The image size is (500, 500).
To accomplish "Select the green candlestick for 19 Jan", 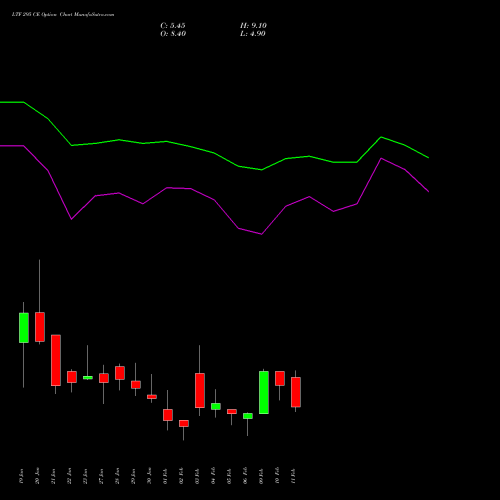I will pyautogui.click(x=24, y=328).
